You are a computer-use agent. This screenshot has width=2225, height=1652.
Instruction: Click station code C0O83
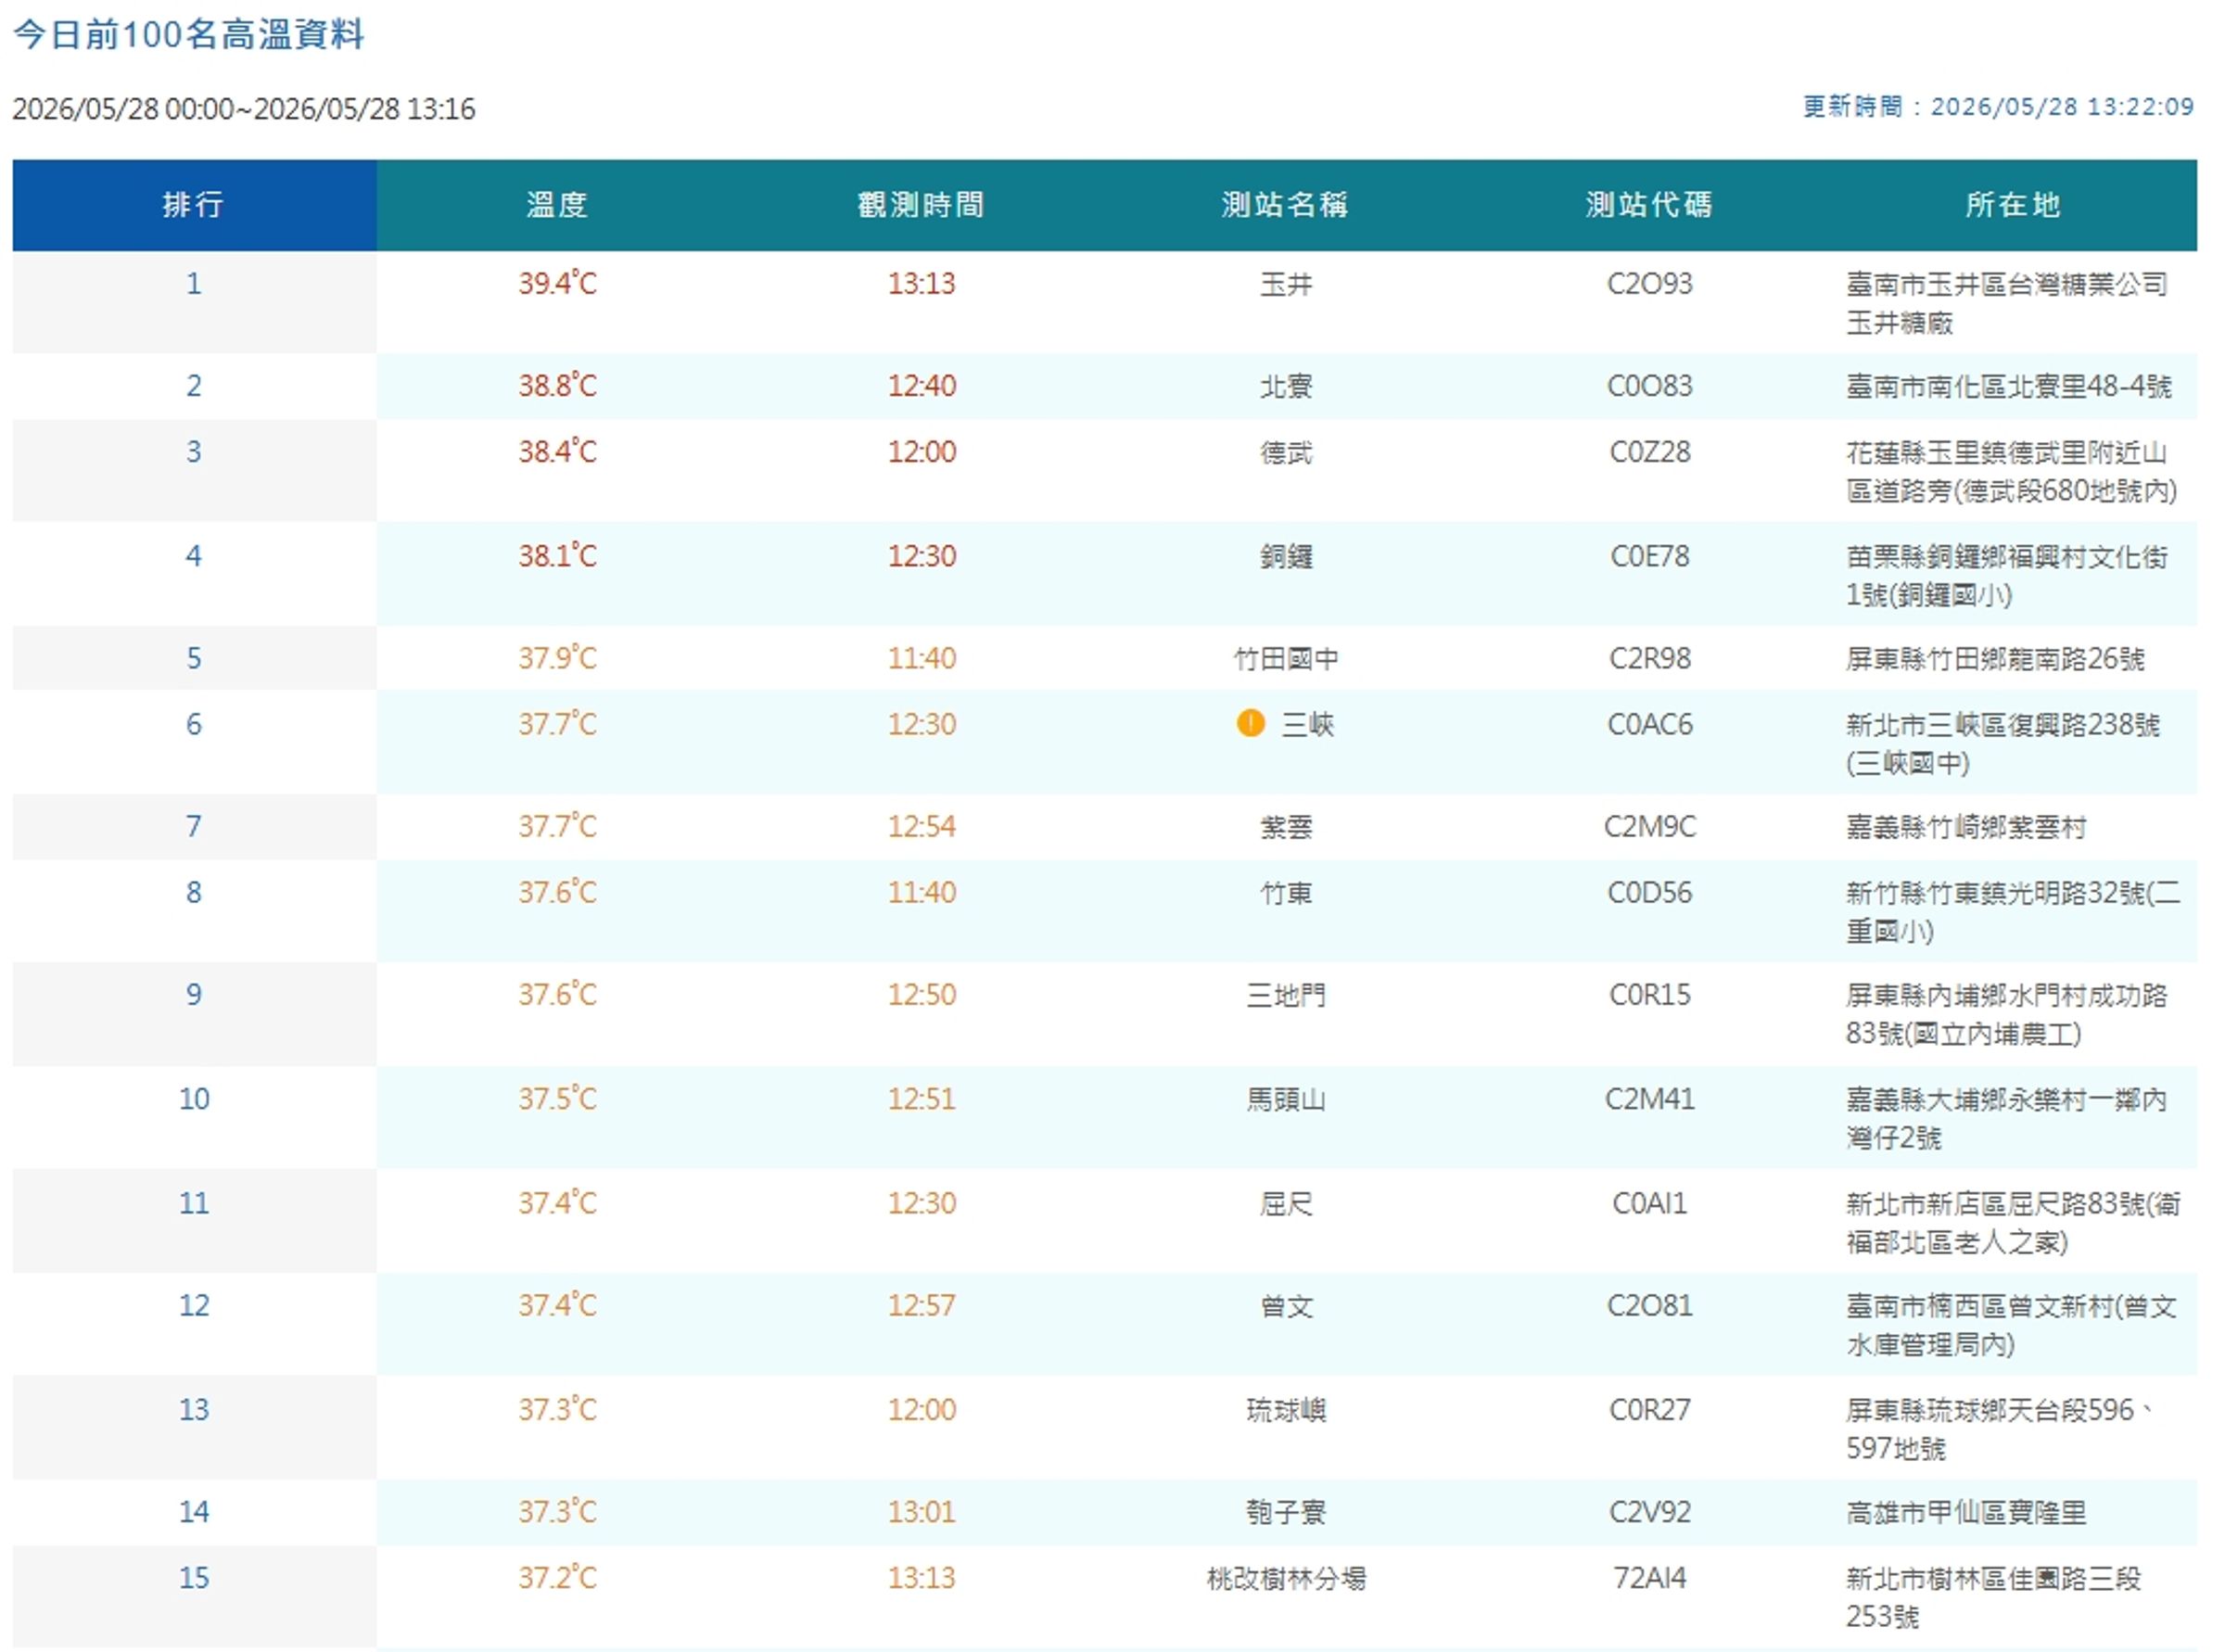pyautogui.click(x=1650, y=386)
